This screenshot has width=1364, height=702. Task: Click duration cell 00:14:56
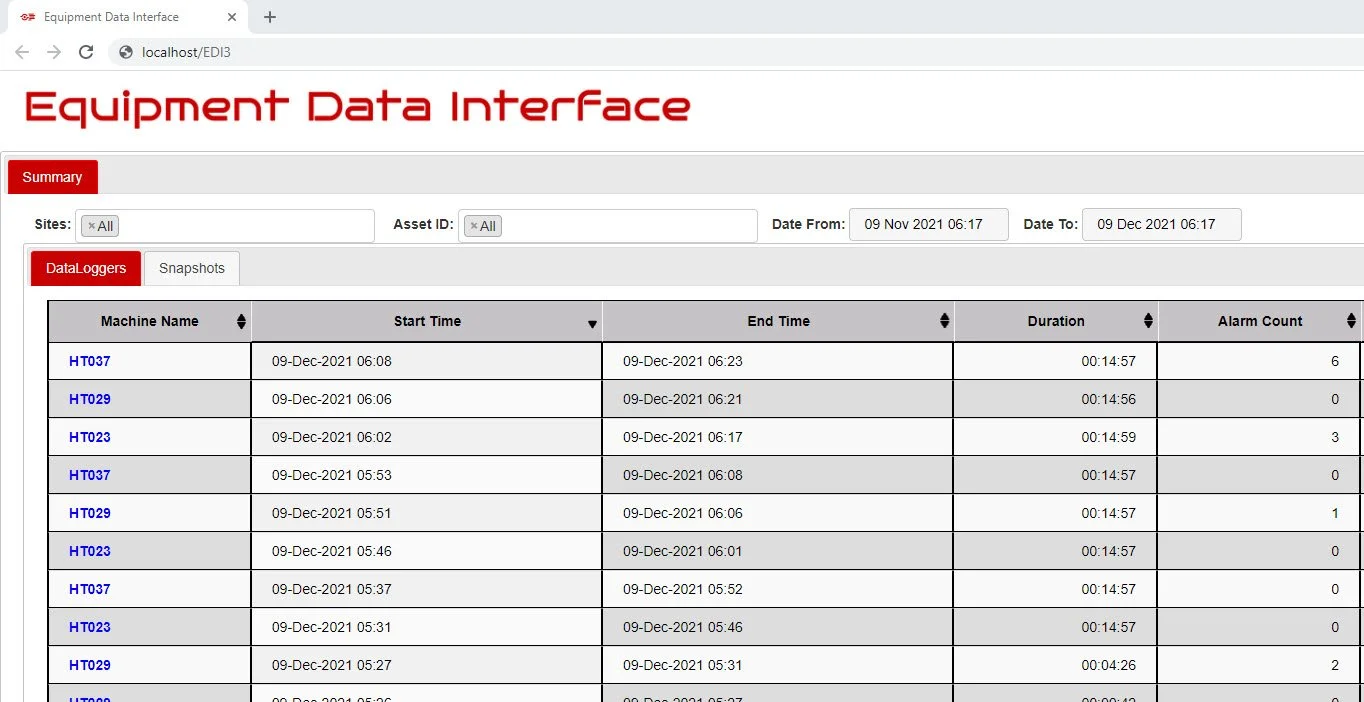[x=1055, y=399]
